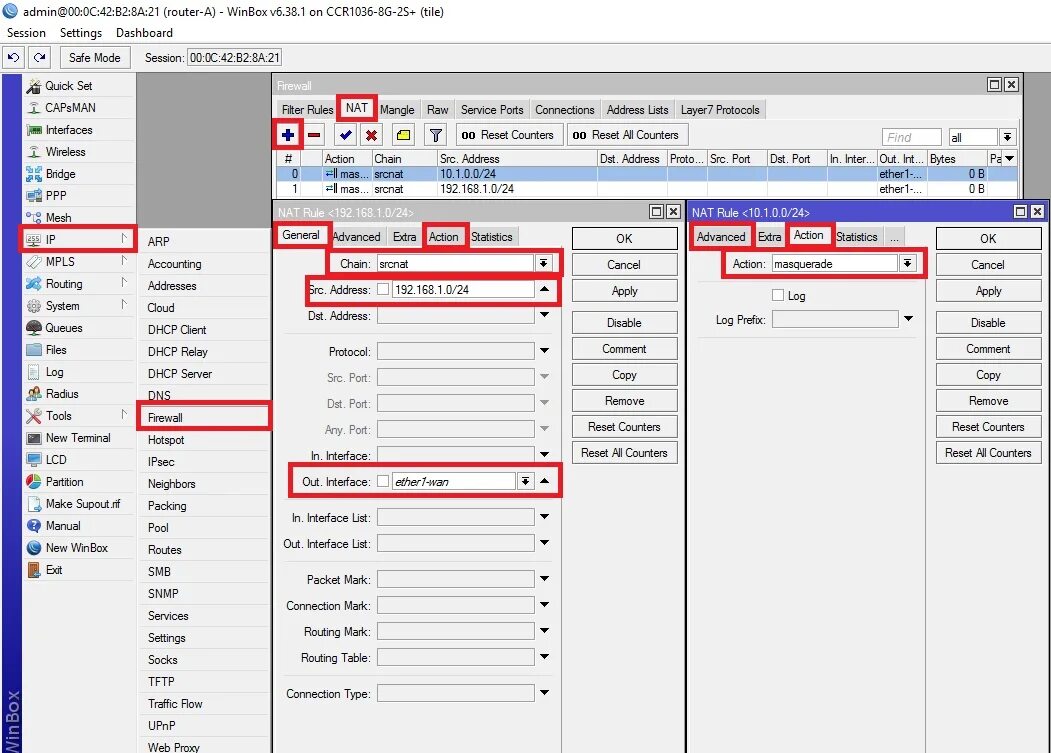
Task: Open Statistics tab in NAT Rule 10.1.0.0/24
Action: [856, 237]
